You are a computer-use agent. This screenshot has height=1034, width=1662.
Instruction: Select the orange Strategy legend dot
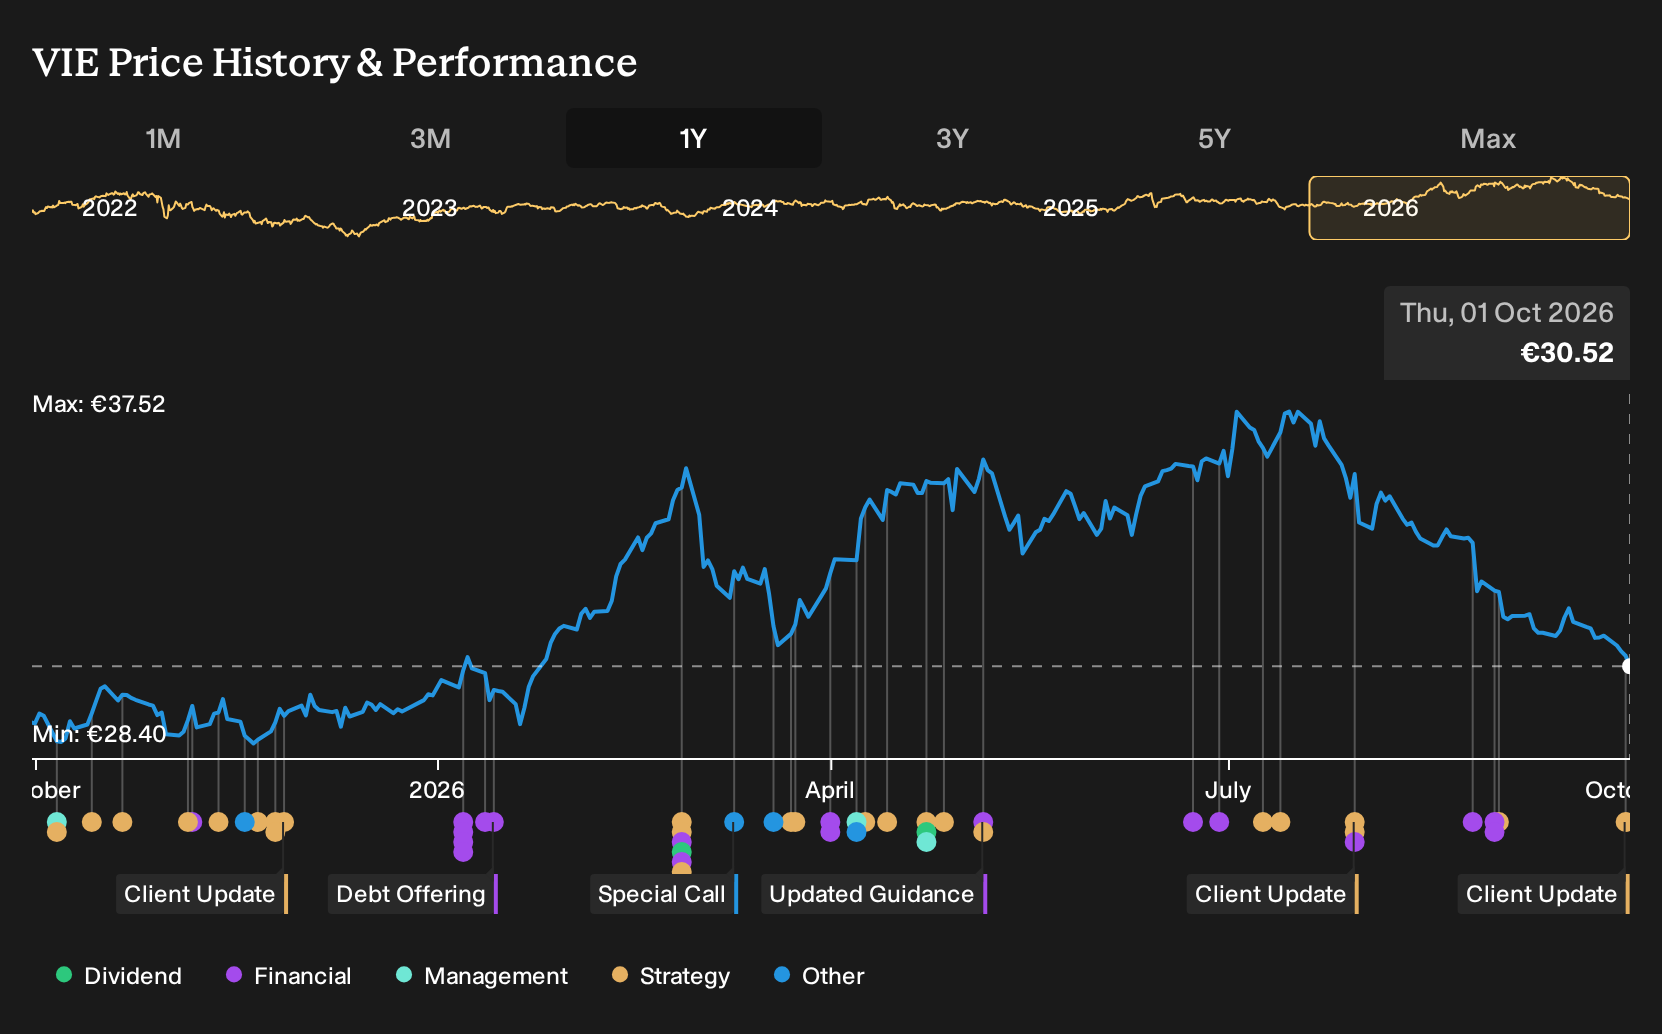click(620, 974)
